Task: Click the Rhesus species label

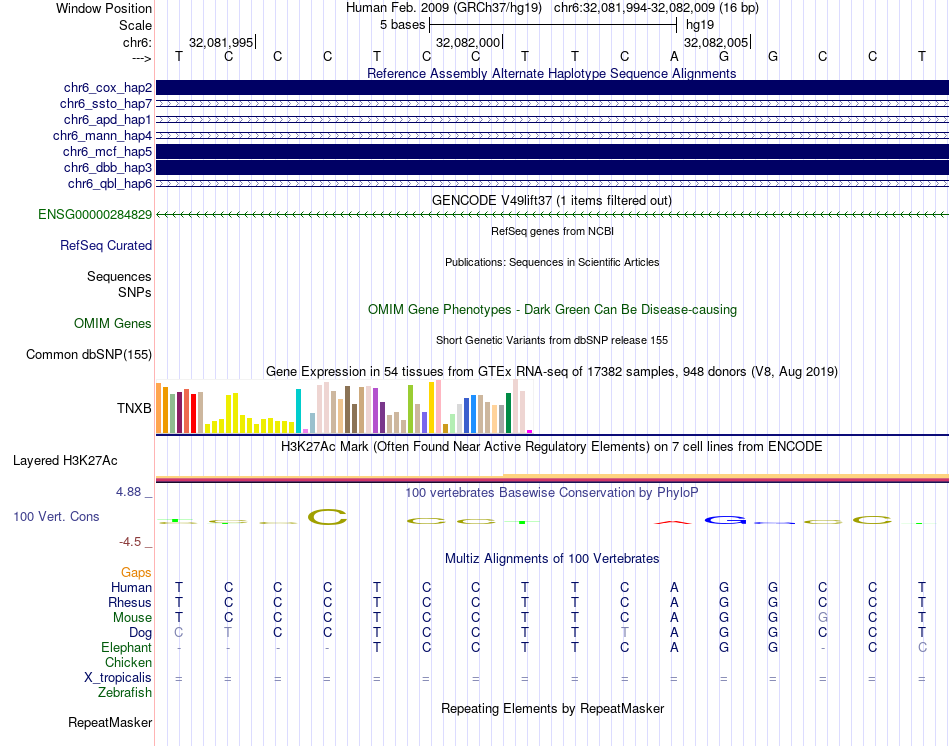Action: pyautogui.click(x=130, y=602)
